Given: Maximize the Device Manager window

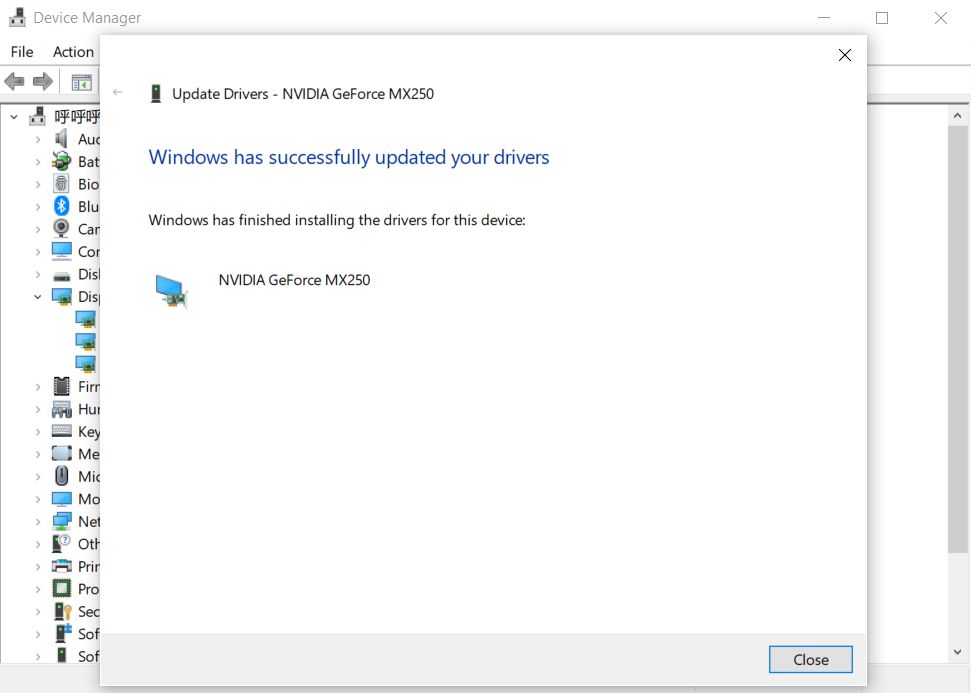Looking at the screenshot, I should [x=882, y=18].
